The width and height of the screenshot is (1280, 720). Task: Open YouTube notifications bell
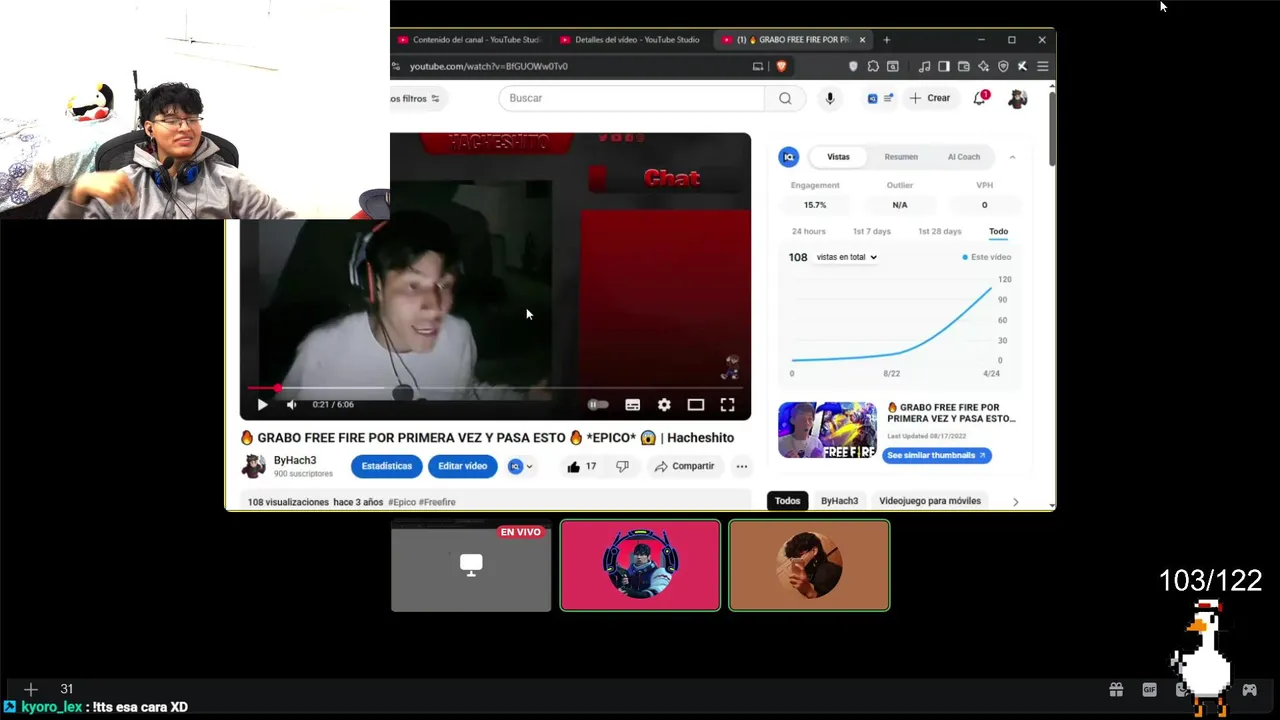tap(980, 98)
